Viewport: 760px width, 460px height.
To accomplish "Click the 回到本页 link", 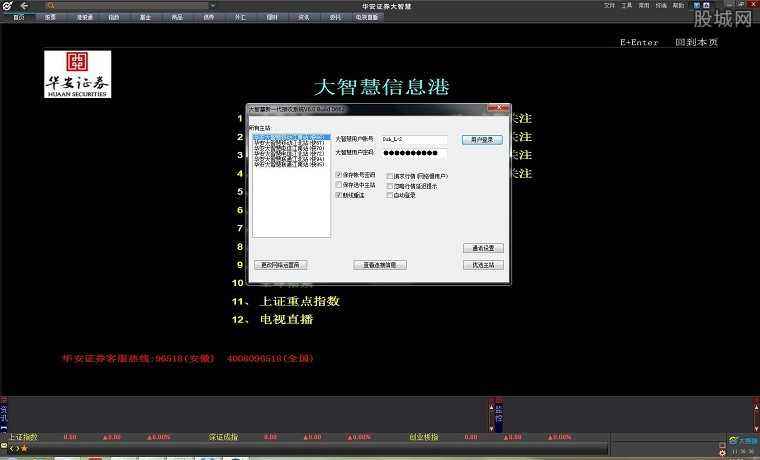I will pyautogui.click(x=696, y=42).
